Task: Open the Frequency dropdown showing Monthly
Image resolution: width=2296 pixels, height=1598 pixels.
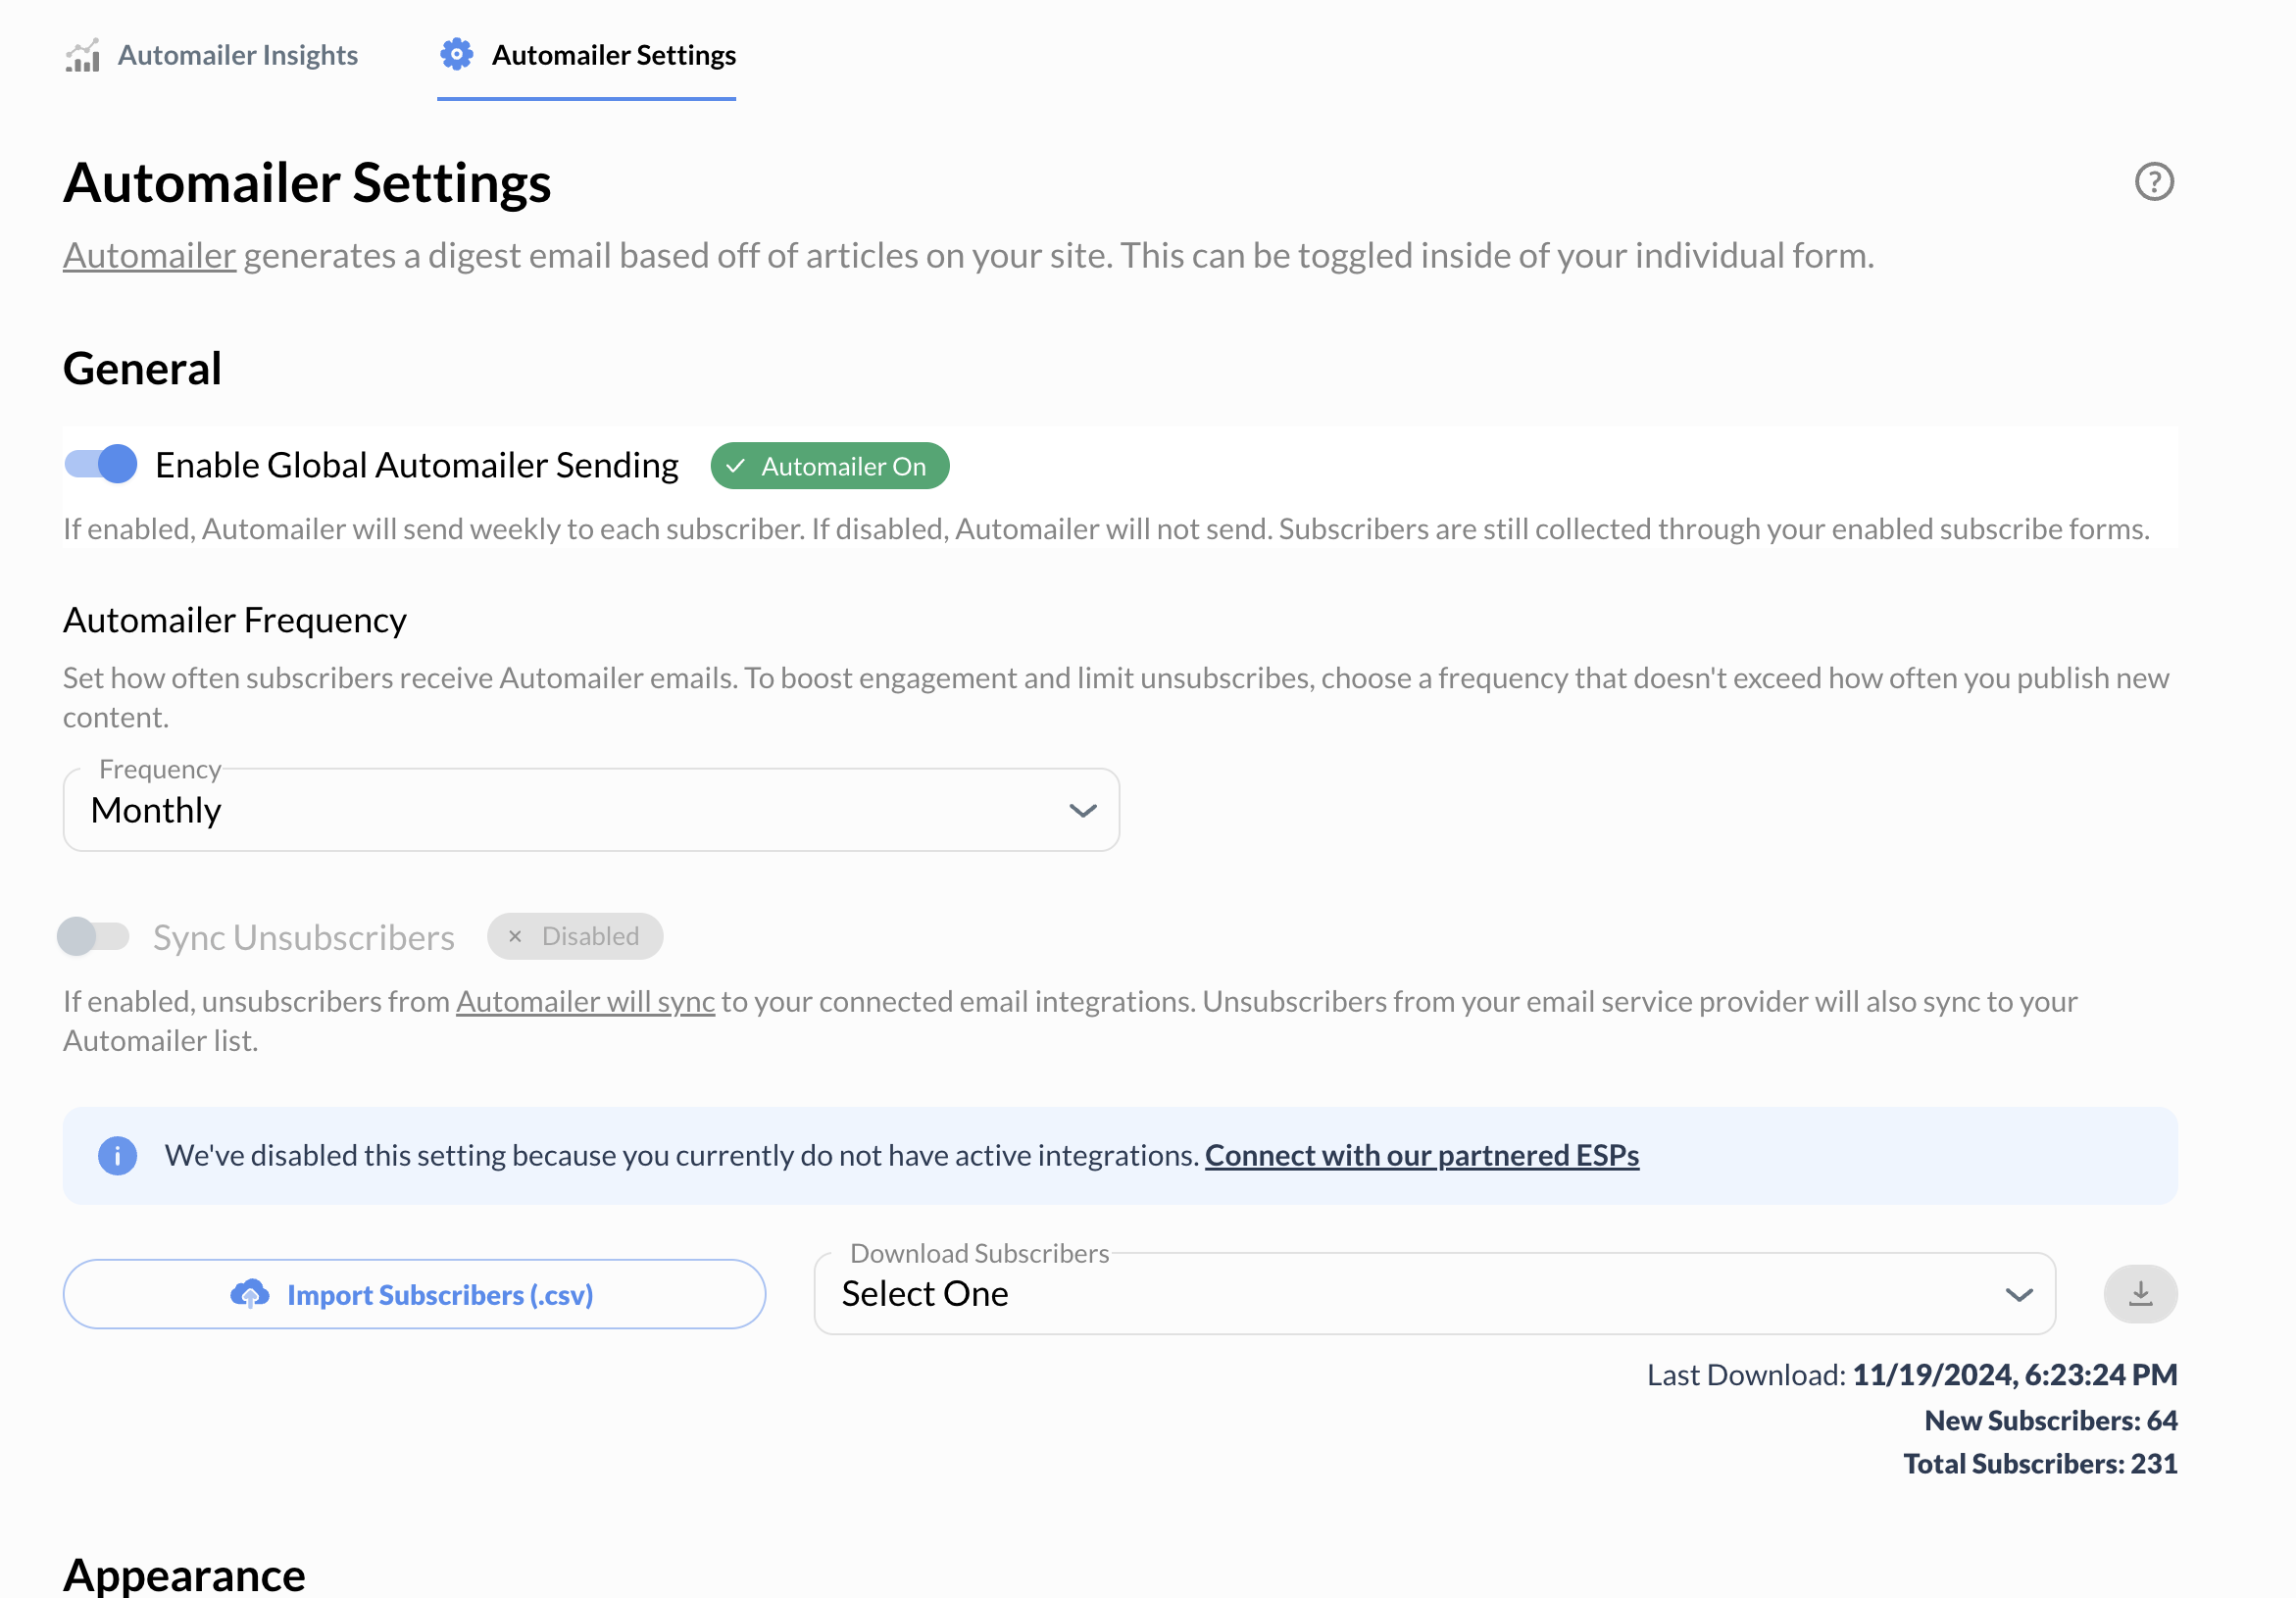Action: (x=590, y=810)
